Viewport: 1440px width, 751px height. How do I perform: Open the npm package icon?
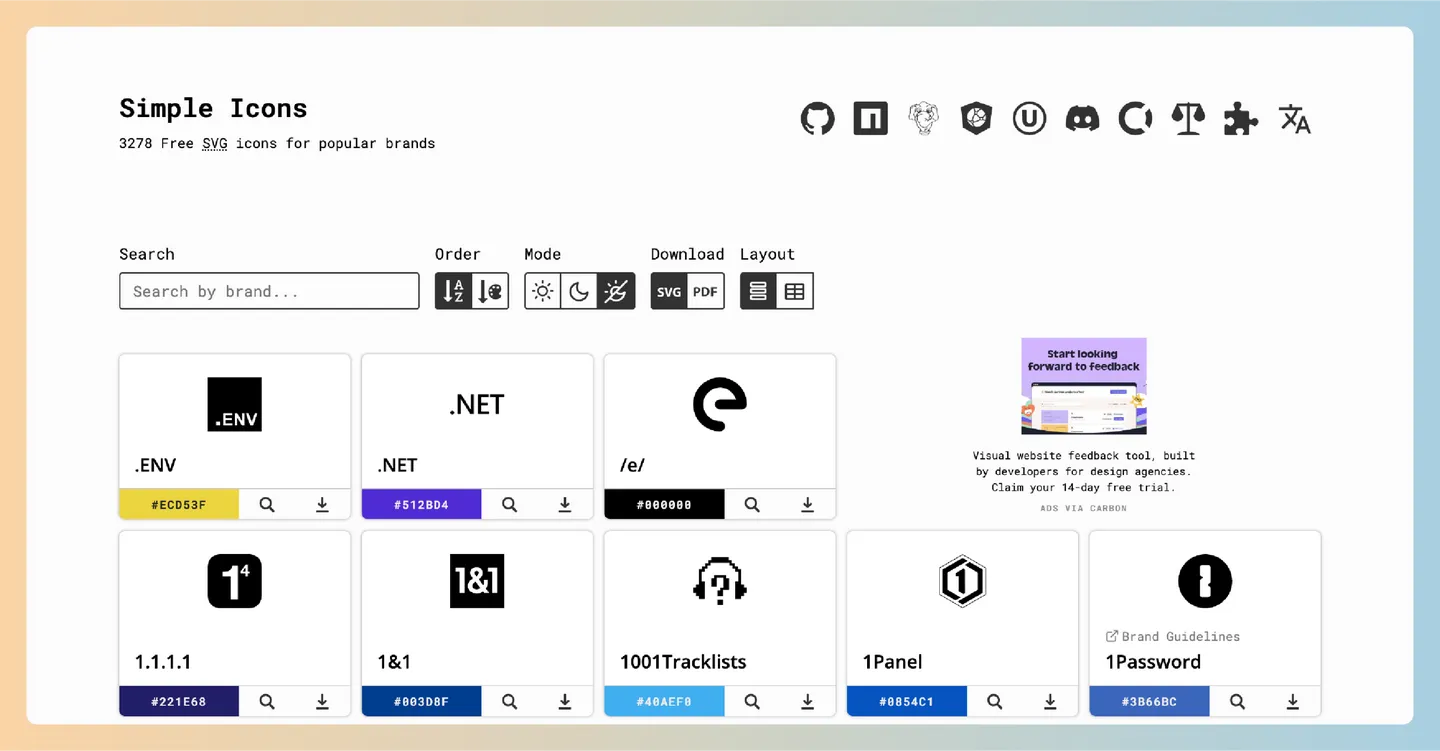[x=870, y=119]
